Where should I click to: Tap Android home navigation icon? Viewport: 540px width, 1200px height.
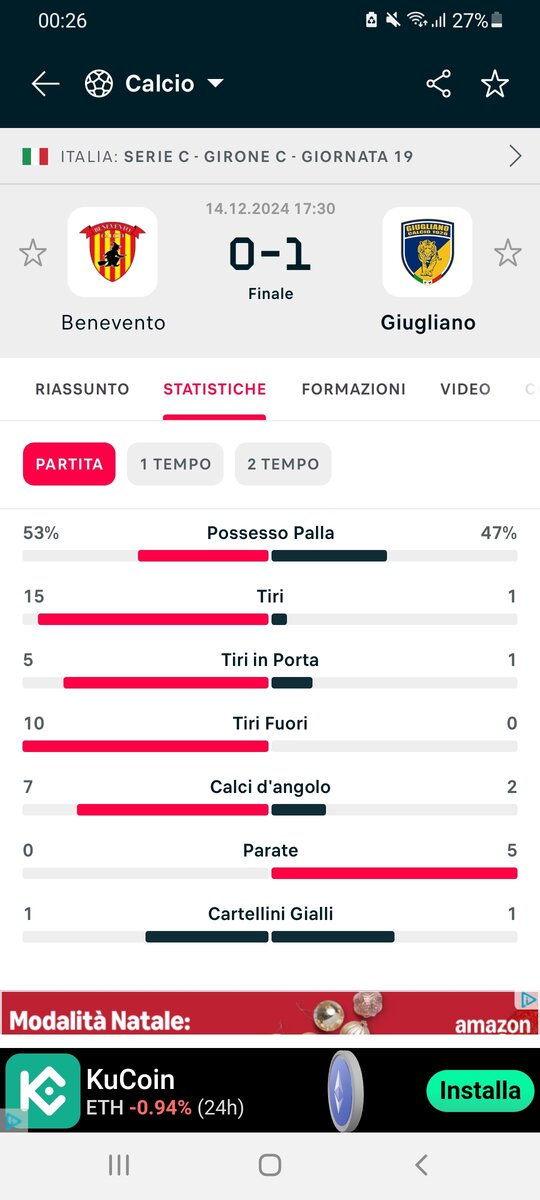click(x=270, y=1164)
